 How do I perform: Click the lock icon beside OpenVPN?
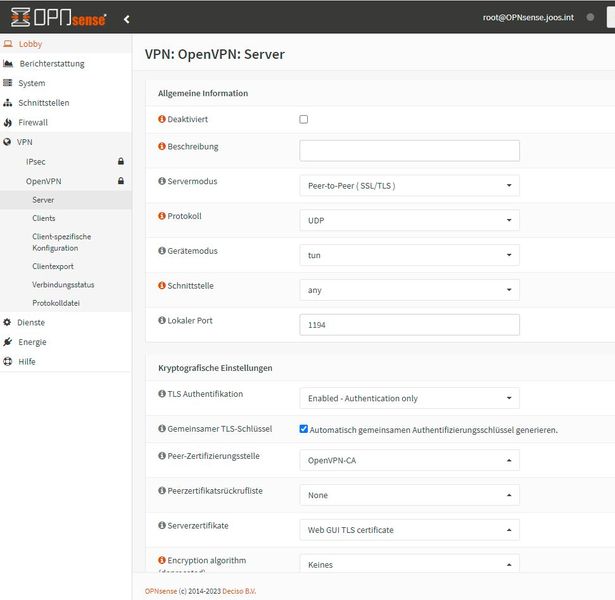(121, 181)
